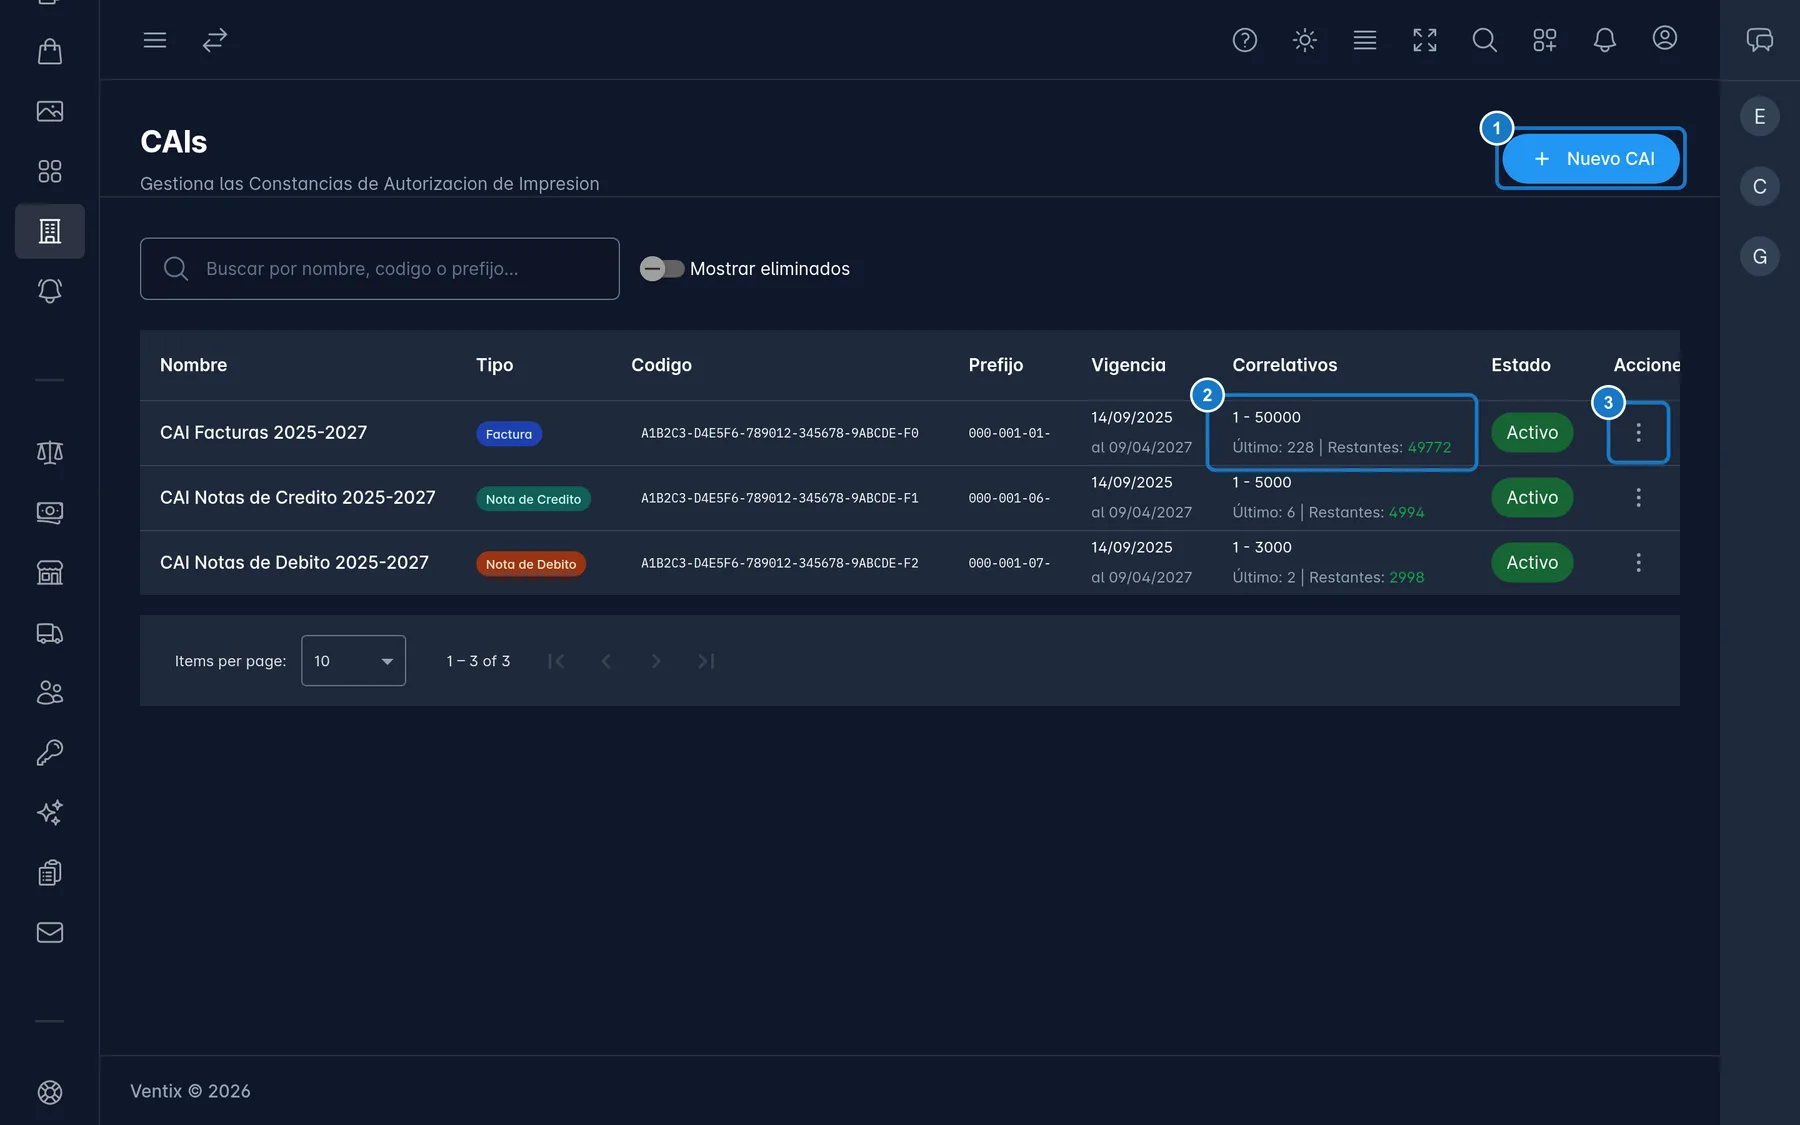This screenshot has width=1800, height=1125.
Task: Toggle Mostrar eliminados switch
Action: [x=662, y=269]
